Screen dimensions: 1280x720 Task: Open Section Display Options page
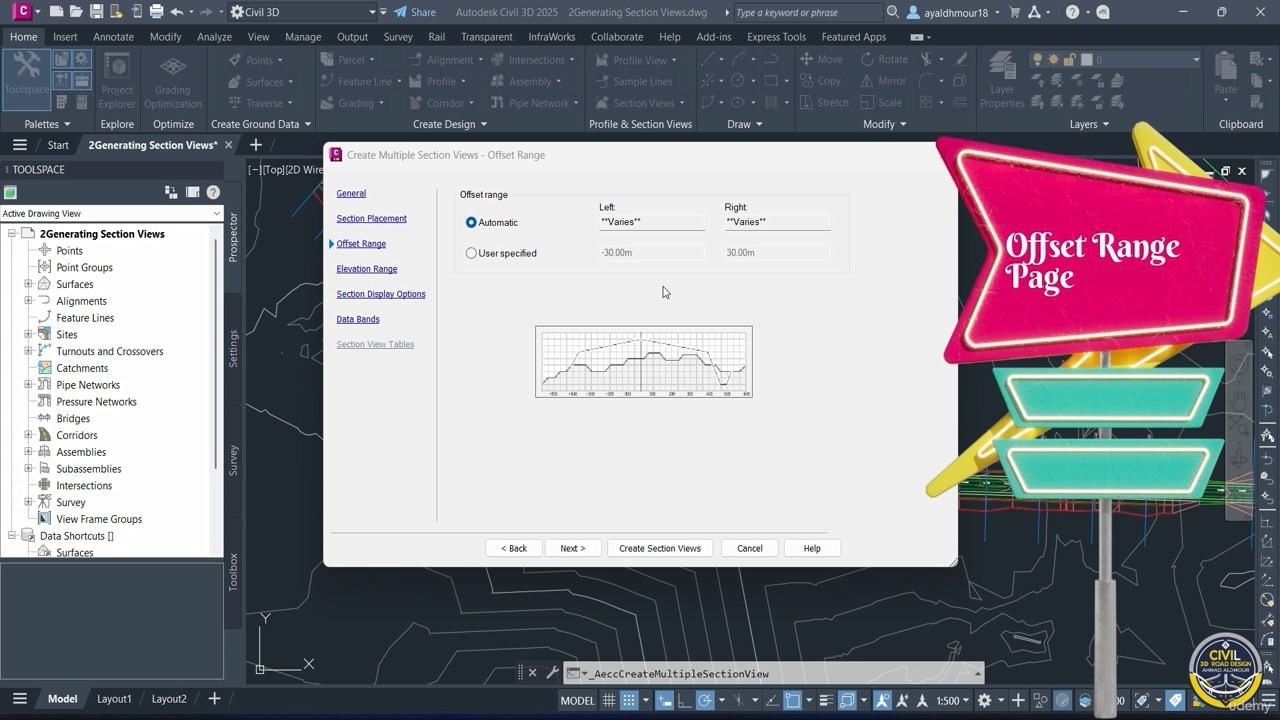pyautogui.click(x=381, y=294)
